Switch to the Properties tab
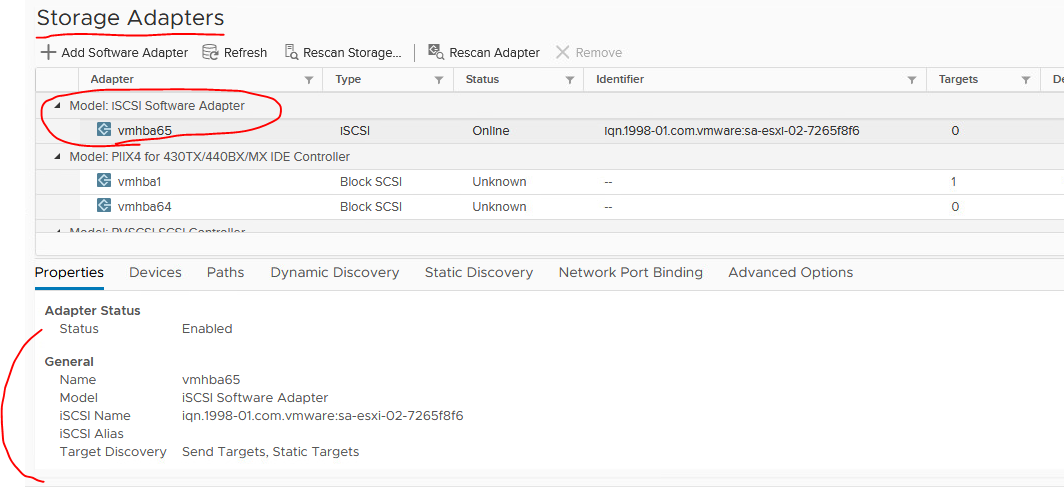1064x487 pixels. [69, 273]
